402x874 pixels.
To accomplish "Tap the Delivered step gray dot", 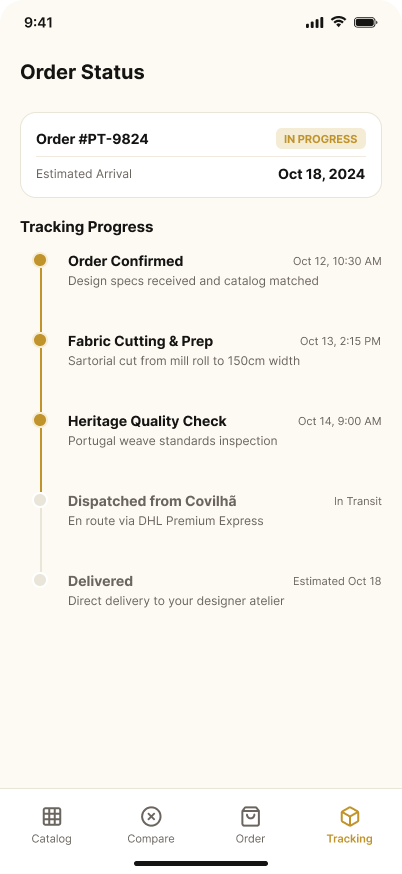I will click(40, 580).
